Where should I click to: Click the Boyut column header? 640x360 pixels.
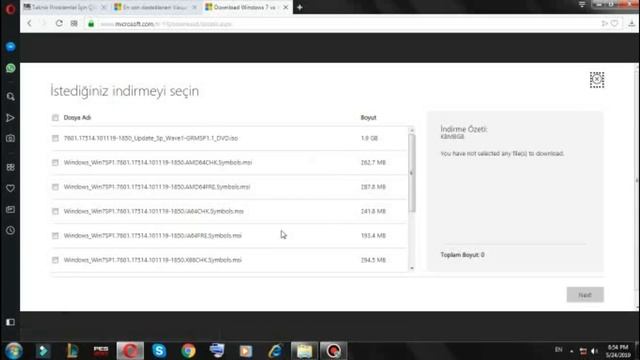[x=368, y=118]
